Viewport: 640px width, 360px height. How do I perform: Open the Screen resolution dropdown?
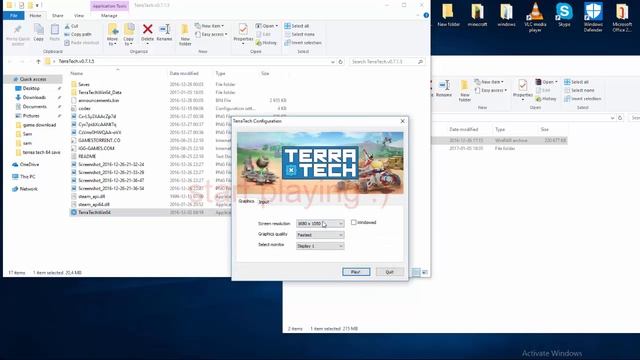(x=320, y=224)
